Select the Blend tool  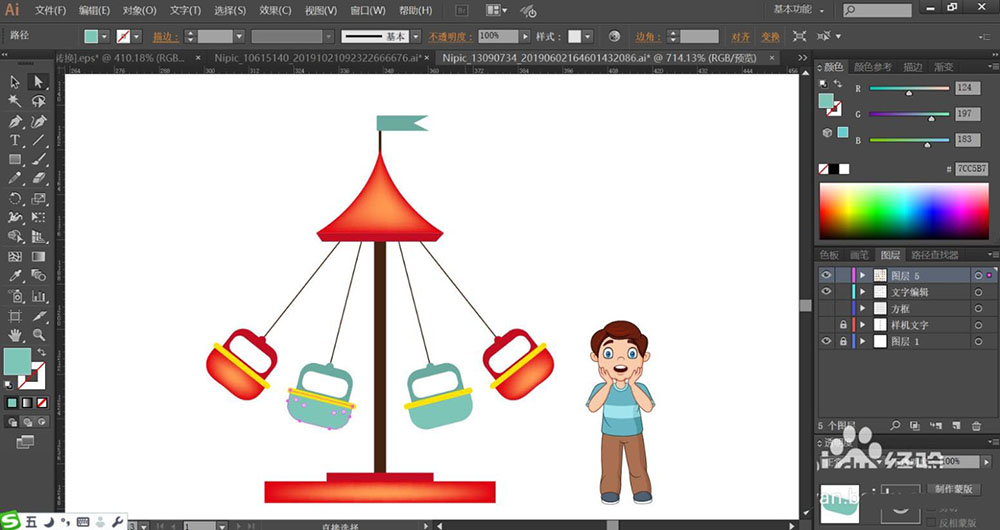coord(38,276)
